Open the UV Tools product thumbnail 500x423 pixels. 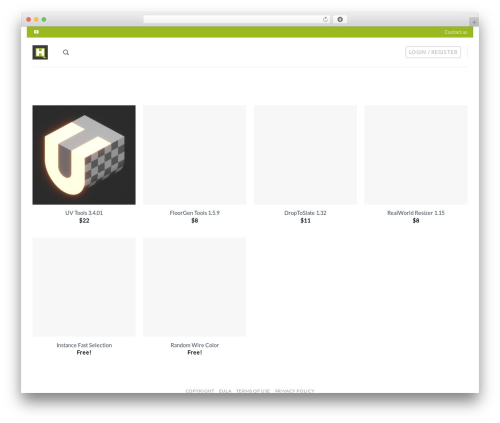[84, 155]
